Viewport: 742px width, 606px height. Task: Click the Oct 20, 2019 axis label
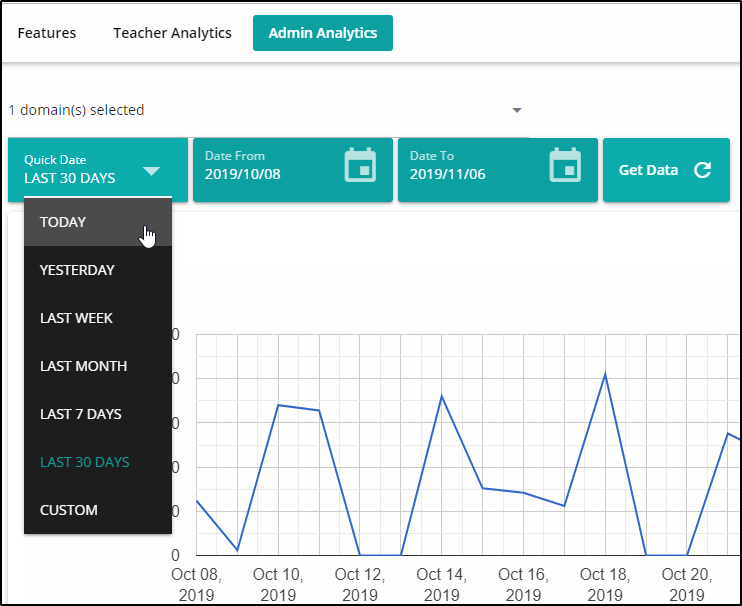687,584
